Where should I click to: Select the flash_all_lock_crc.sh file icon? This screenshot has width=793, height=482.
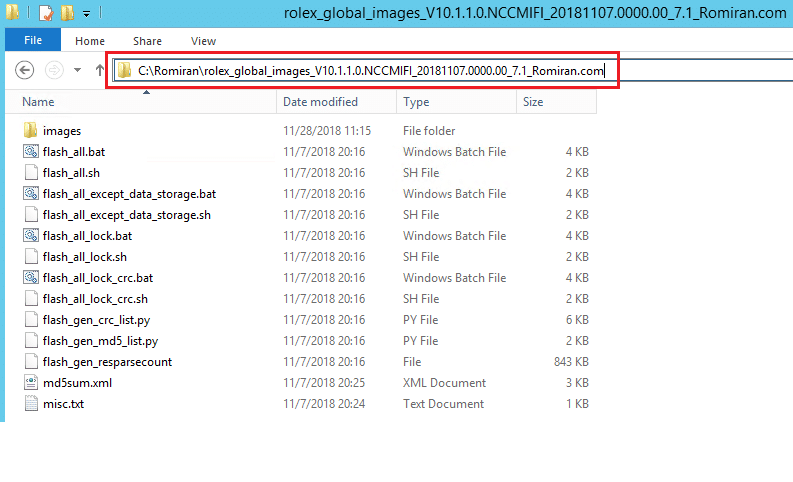(x=31, y=298)
